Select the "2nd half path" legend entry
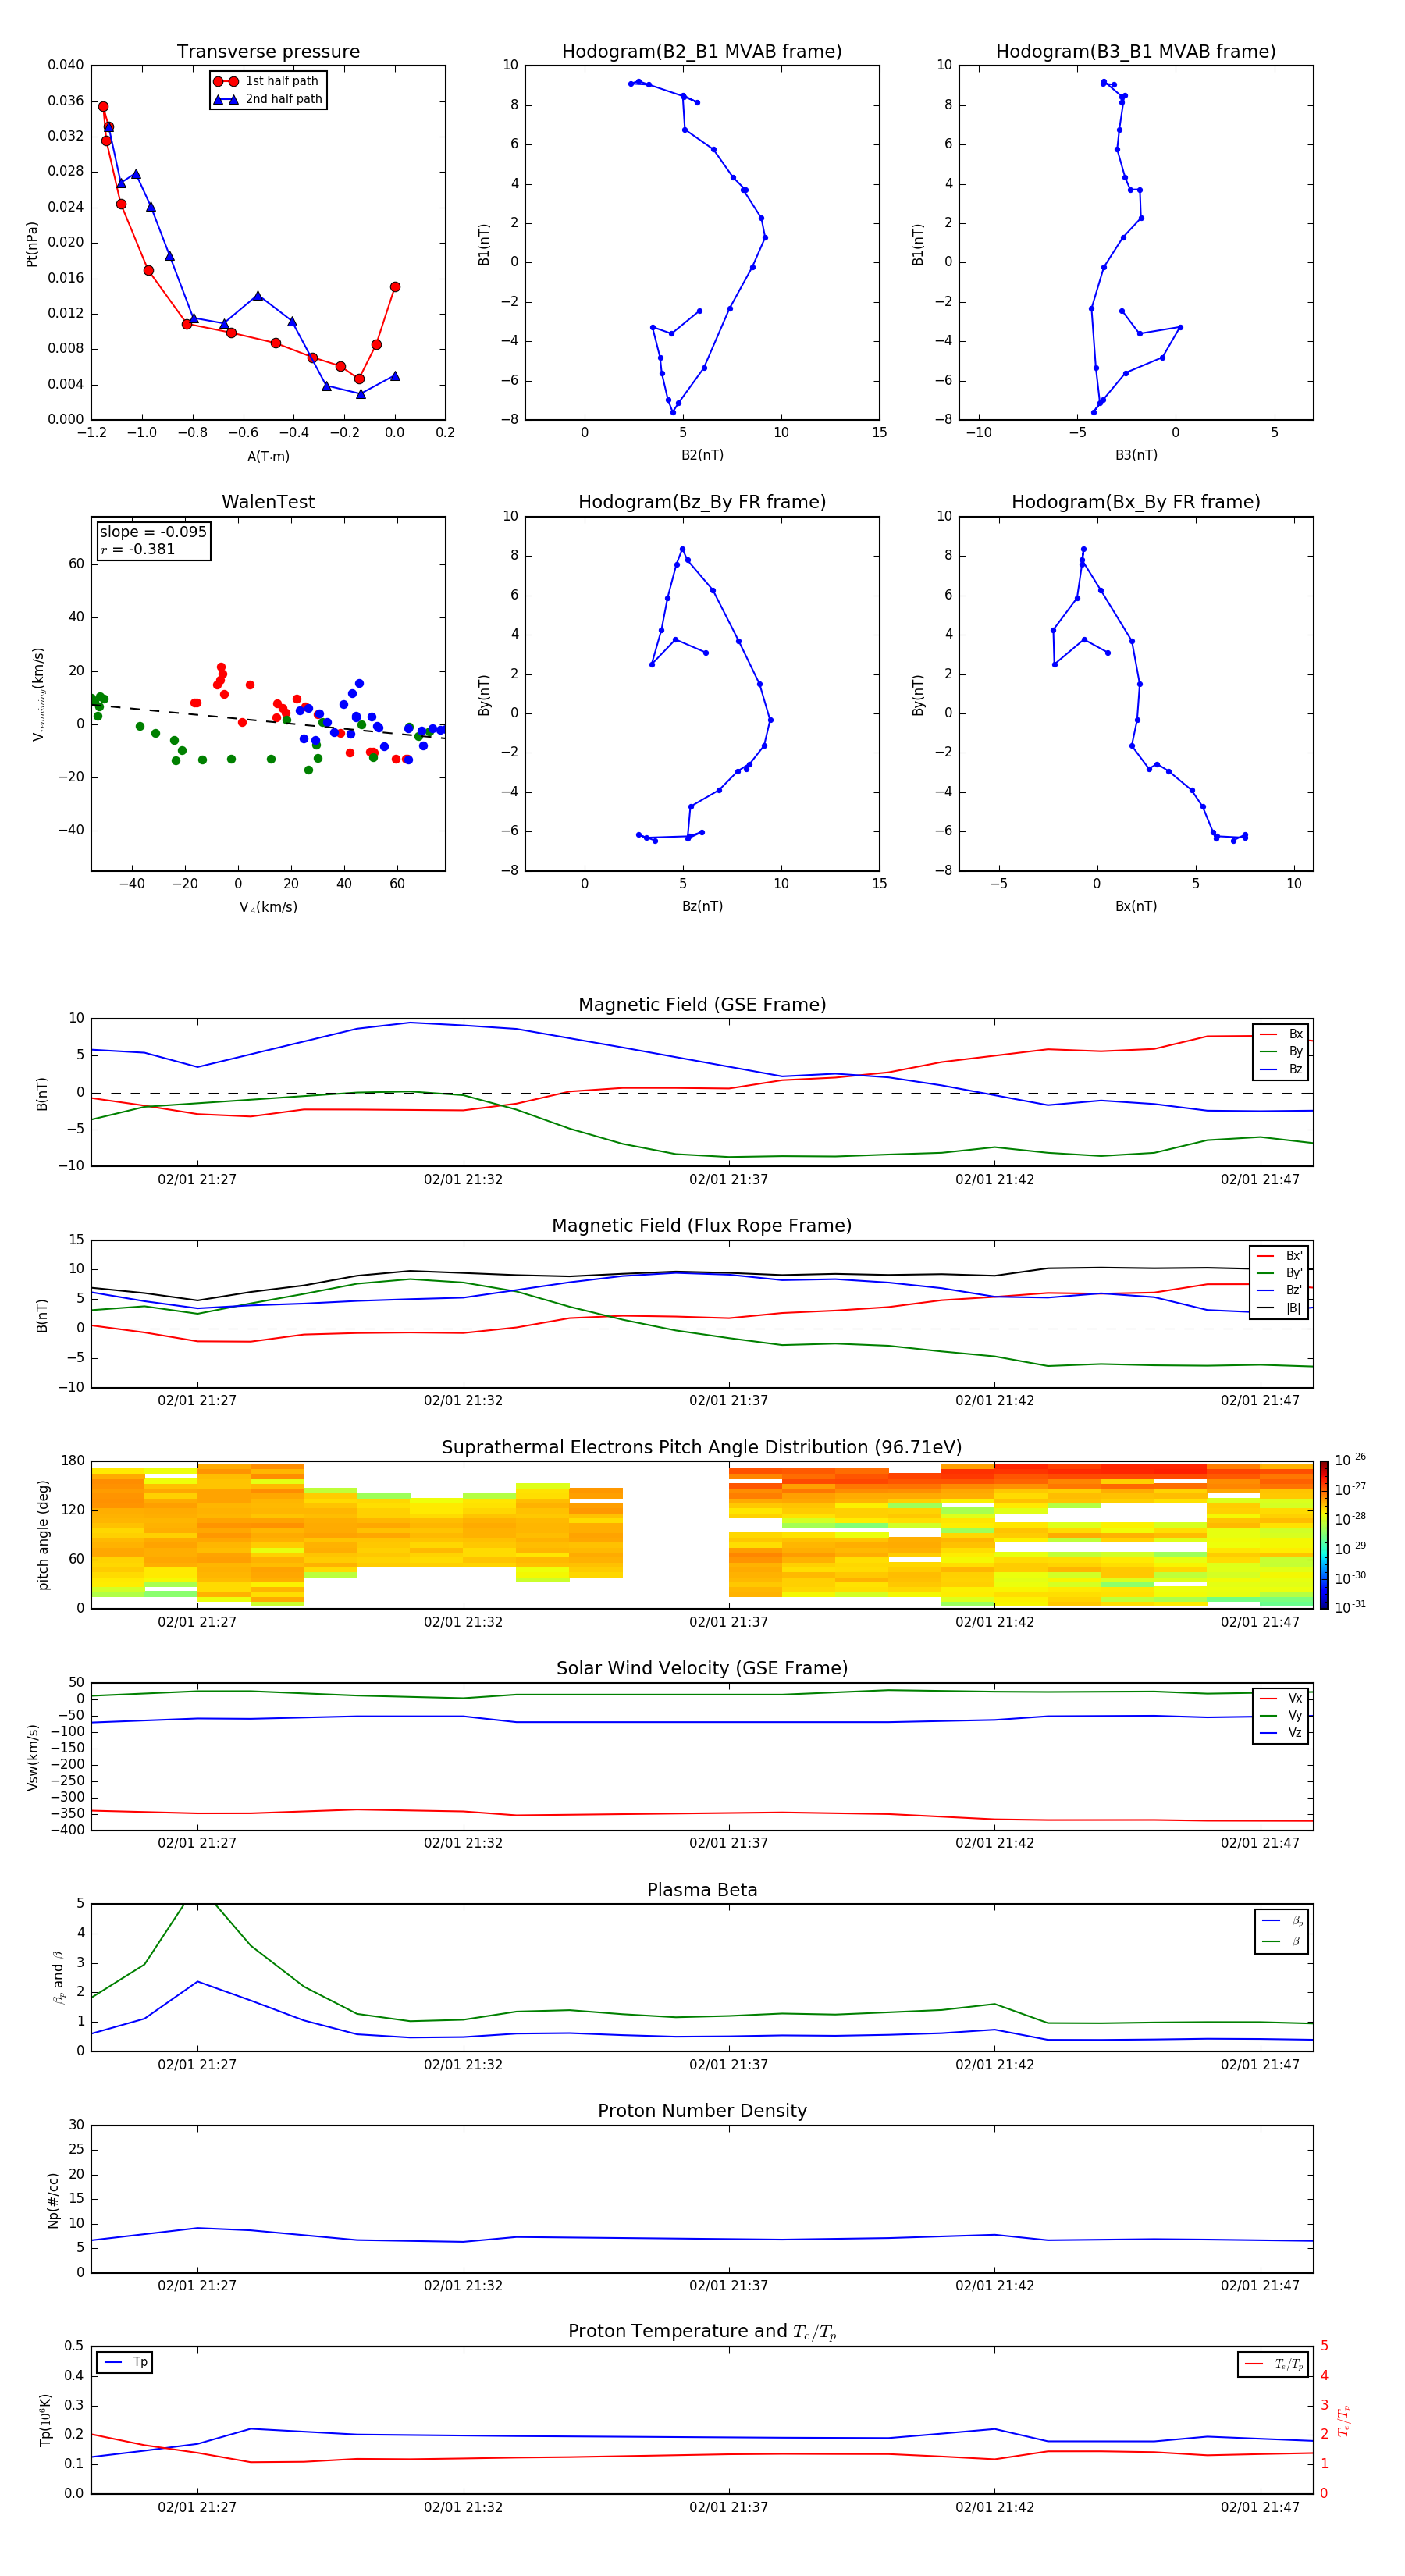 (x=267, y=99)
